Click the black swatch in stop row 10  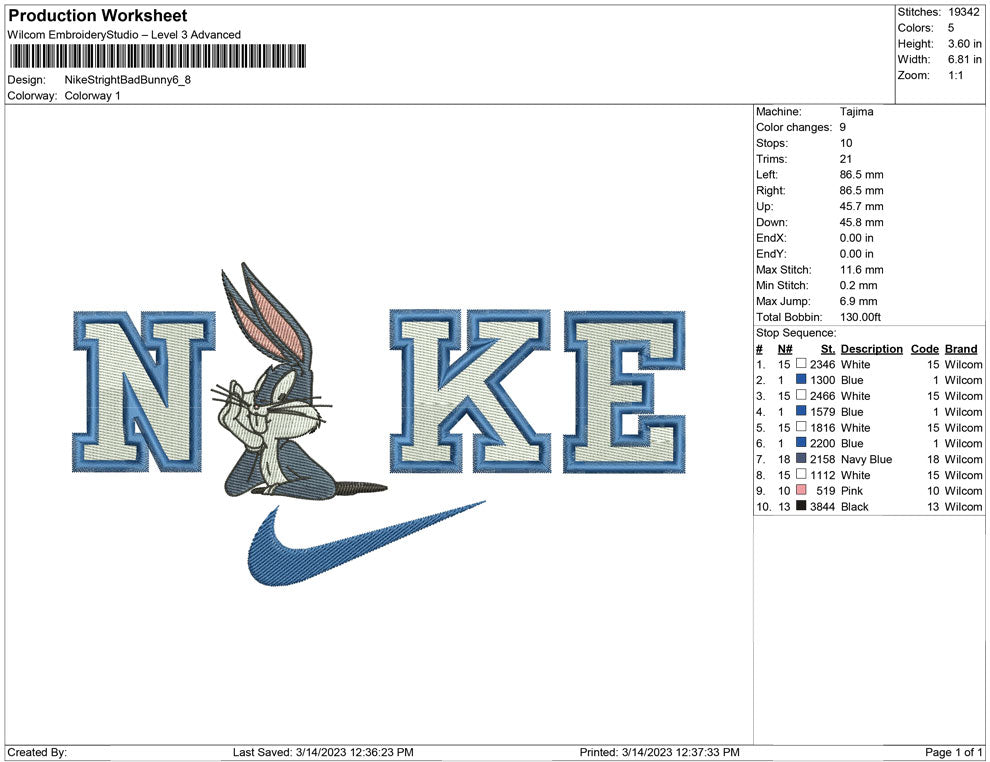coord(801,506)
